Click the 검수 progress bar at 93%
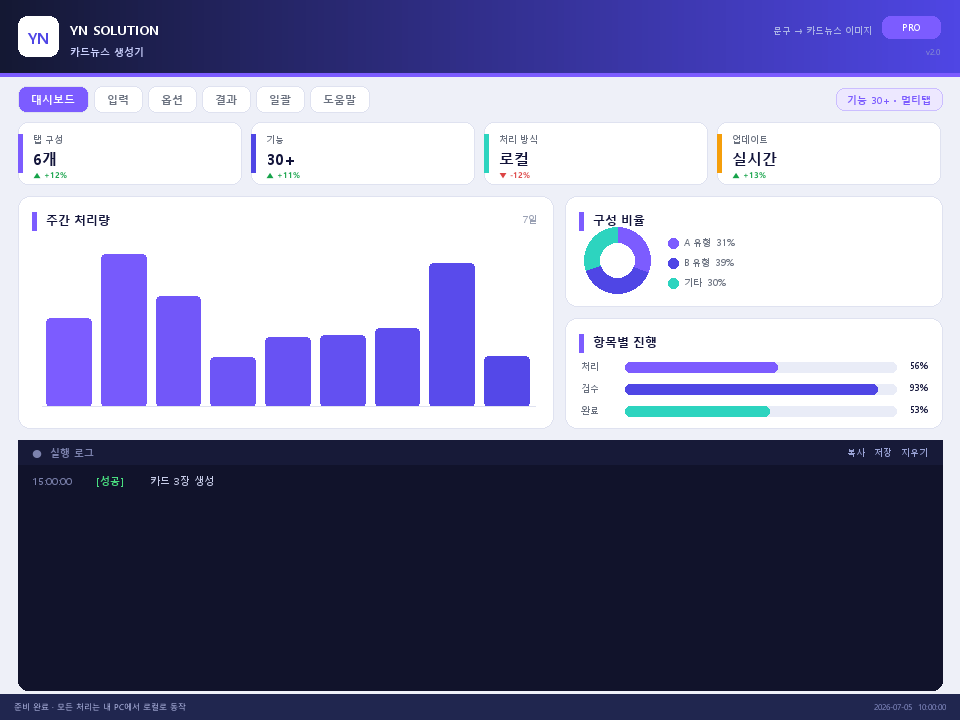This screenshot has width=960, height=720. click(760, 389)
